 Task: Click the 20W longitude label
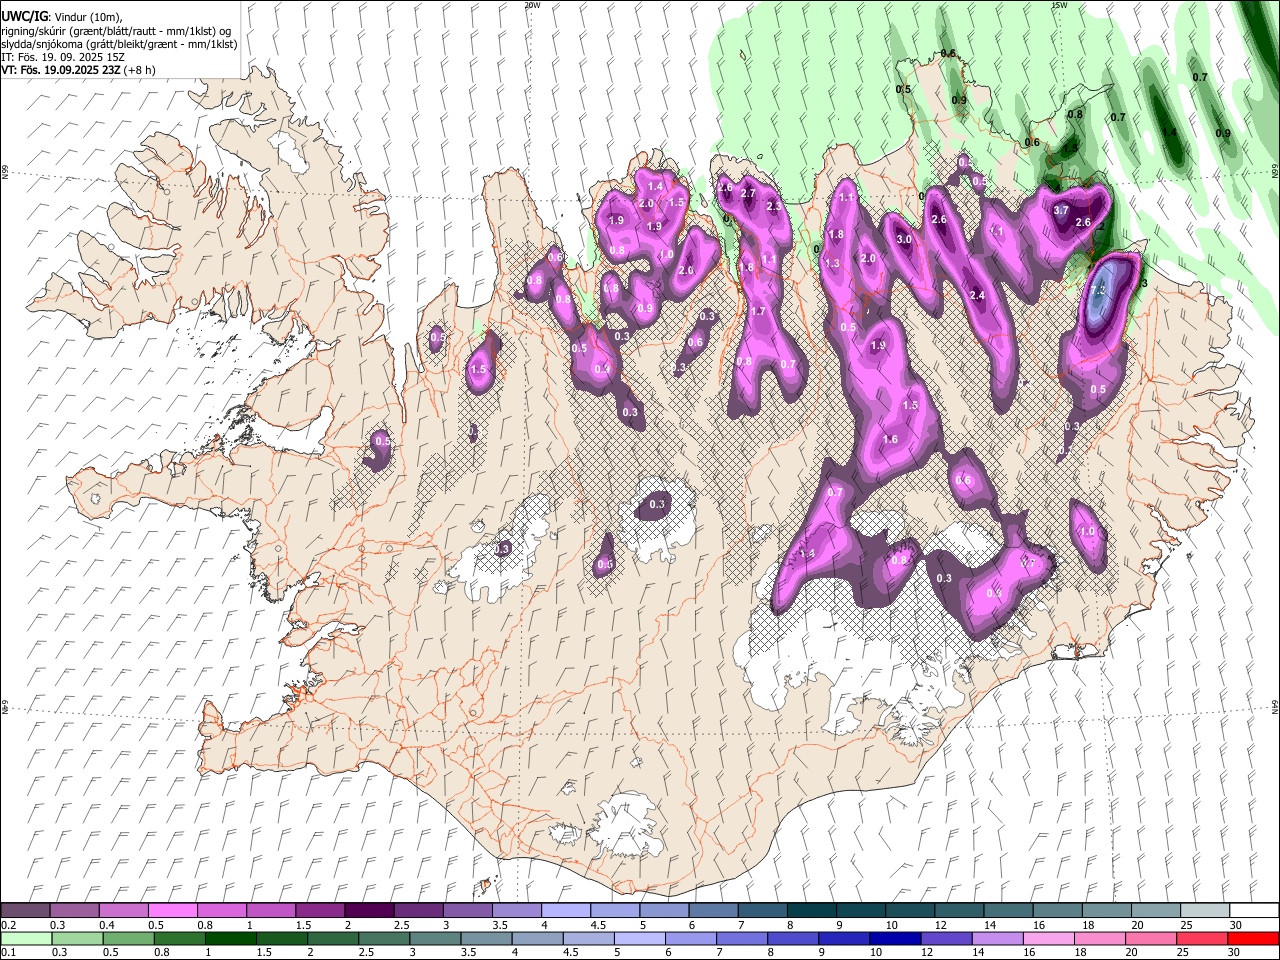click(x=532, y=5)
